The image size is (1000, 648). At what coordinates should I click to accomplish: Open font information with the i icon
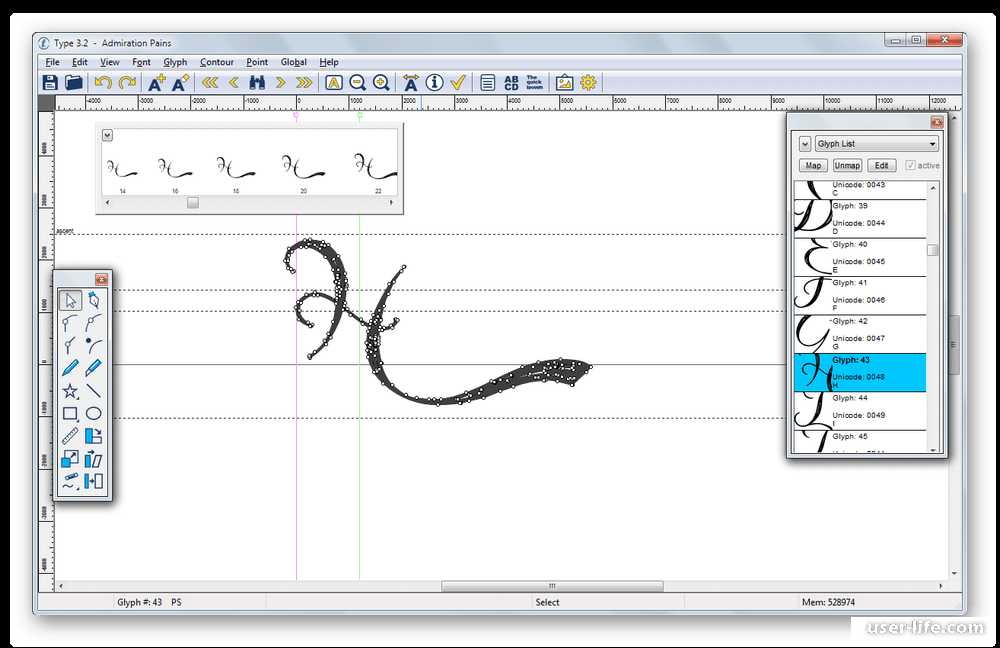(x=434, y=82)
